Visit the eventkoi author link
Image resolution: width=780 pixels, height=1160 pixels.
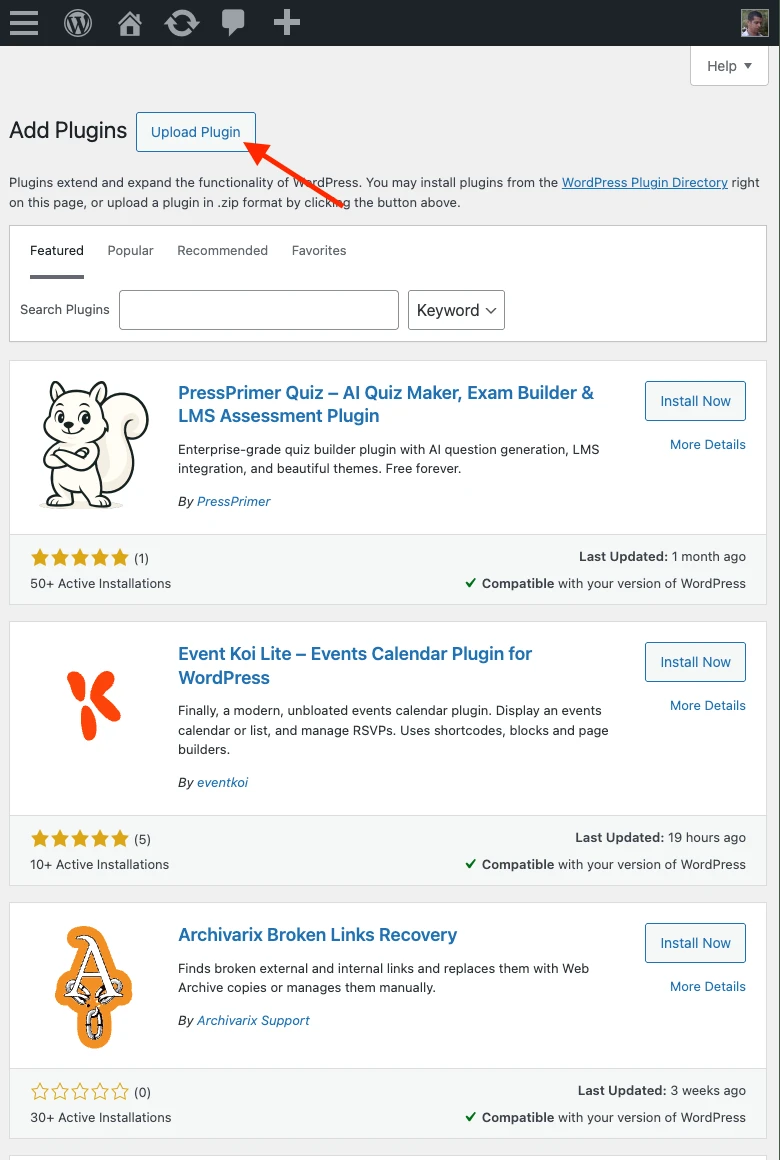point(222,782)
